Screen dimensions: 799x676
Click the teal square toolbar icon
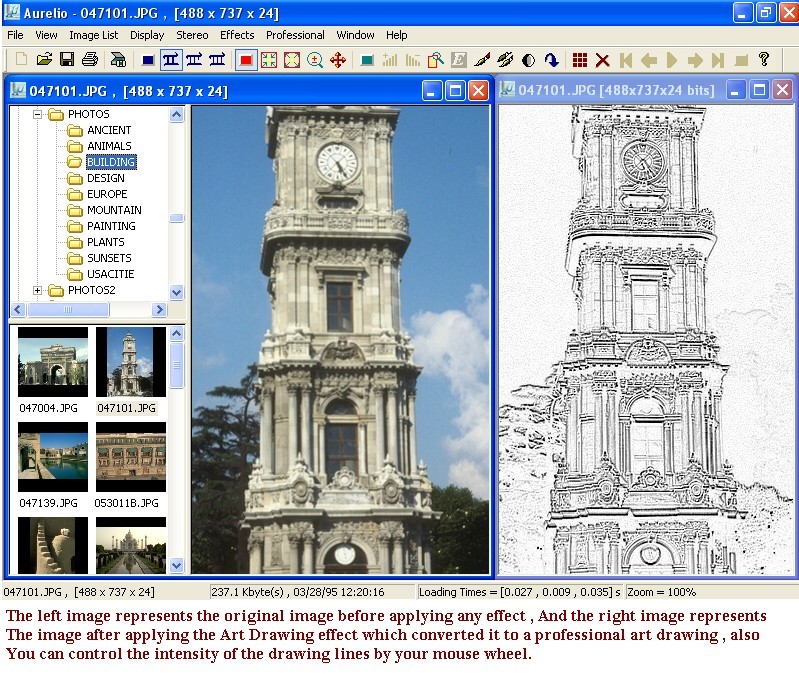pyautogui.click(x=366, y=60)
